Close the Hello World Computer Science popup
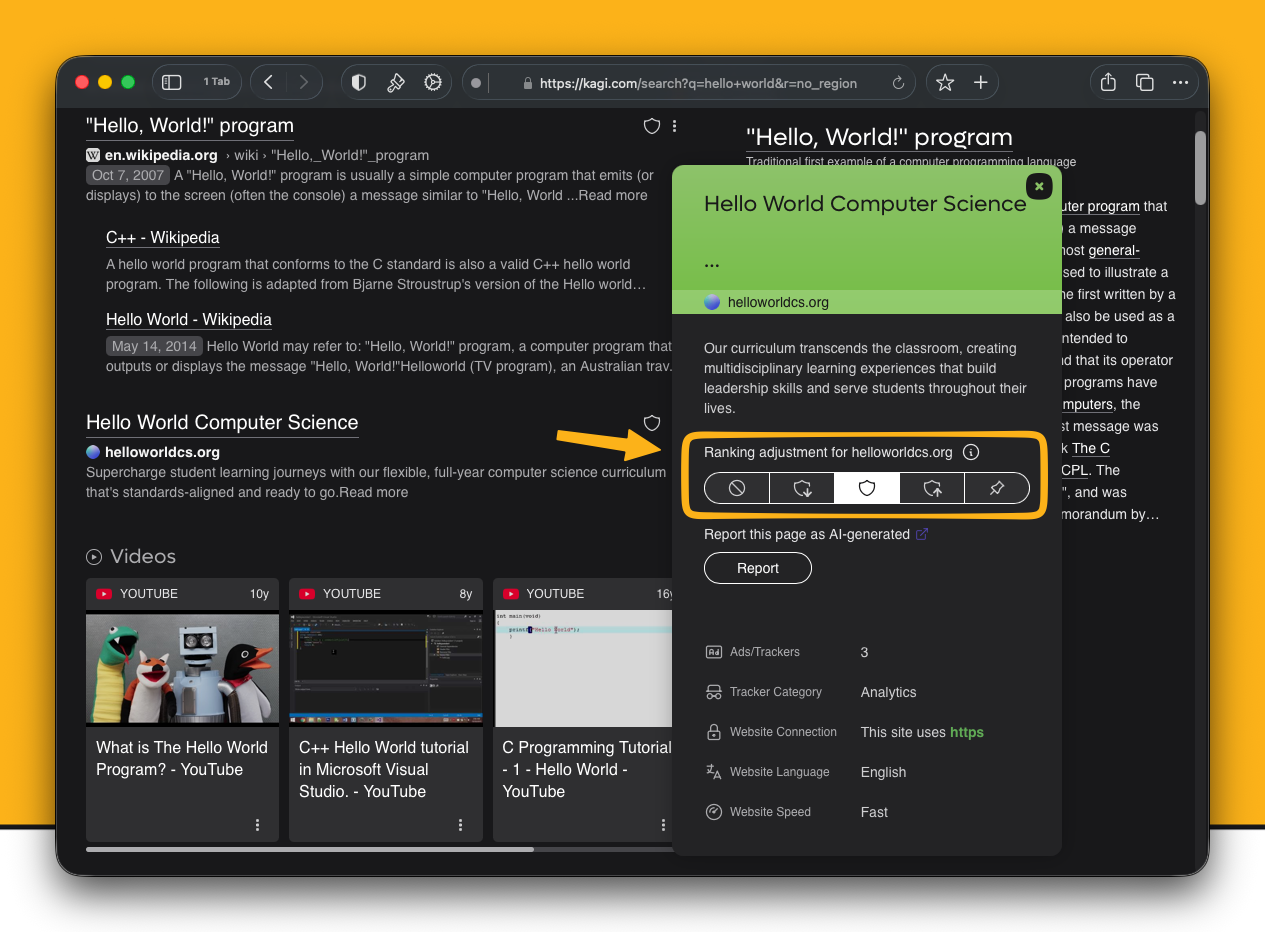This screenshot has height=932, width=1265. pos(1038,186)
